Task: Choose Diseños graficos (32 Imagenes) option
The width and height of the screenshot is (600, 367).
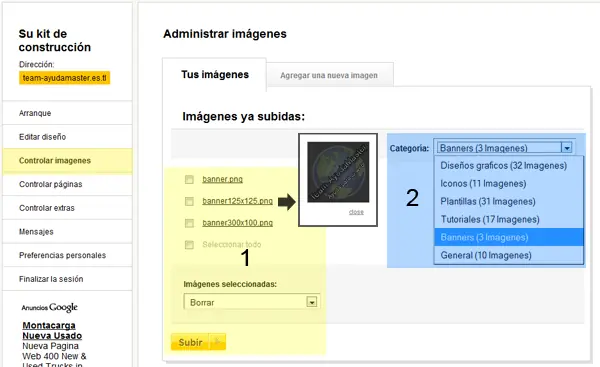Action: pos(509,166)
